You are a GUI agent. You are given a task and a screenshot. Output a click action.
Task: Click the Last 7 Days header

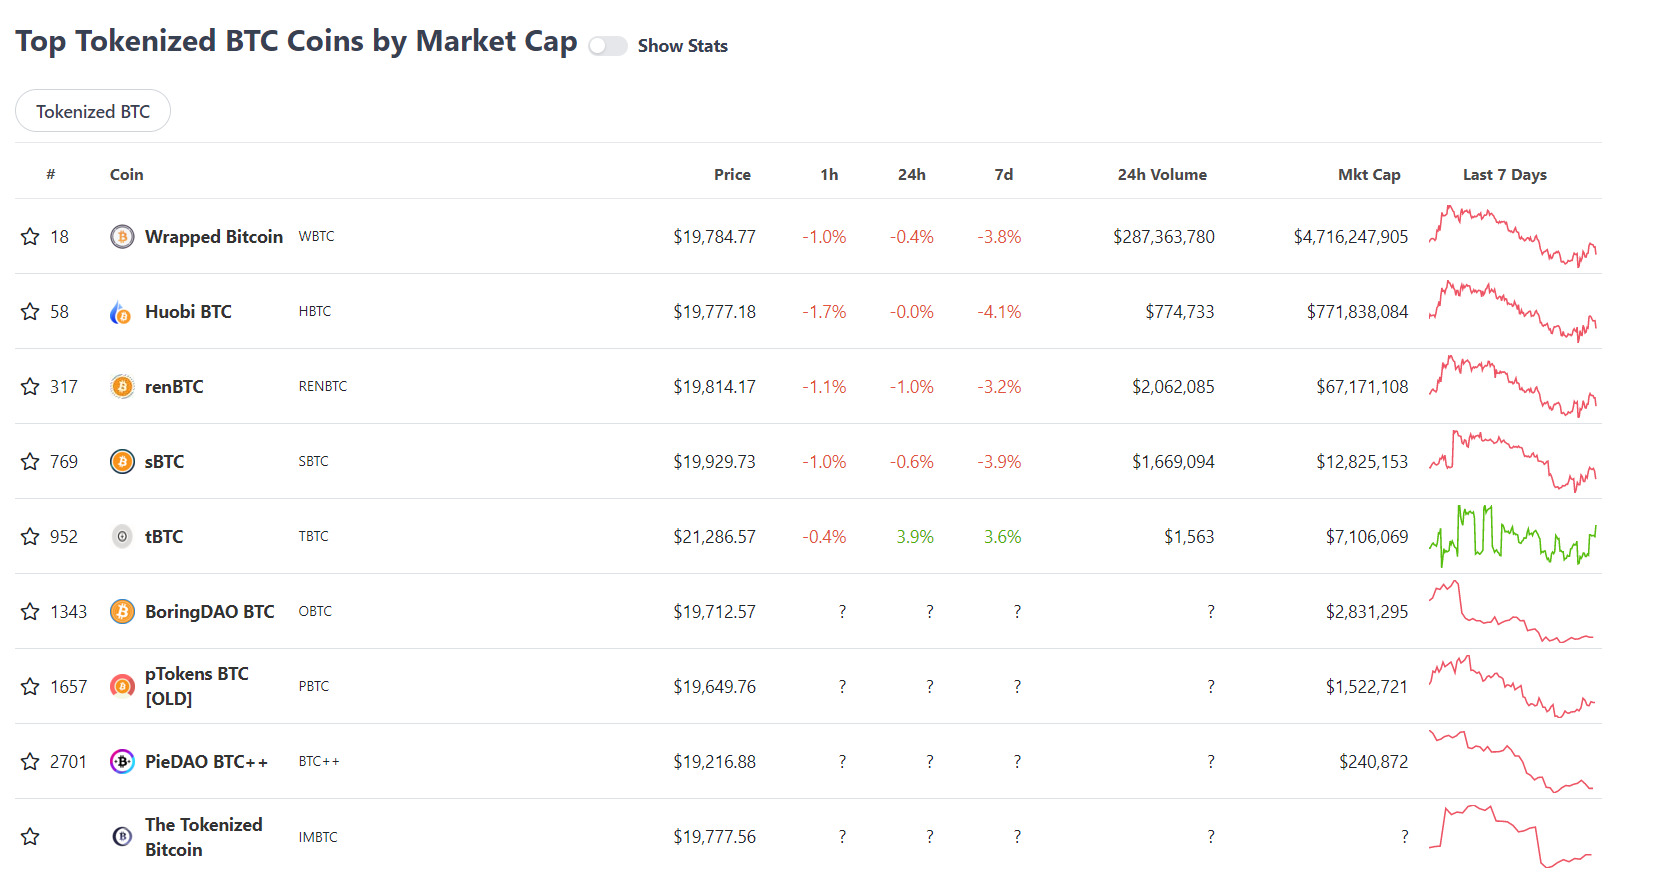1504,174
